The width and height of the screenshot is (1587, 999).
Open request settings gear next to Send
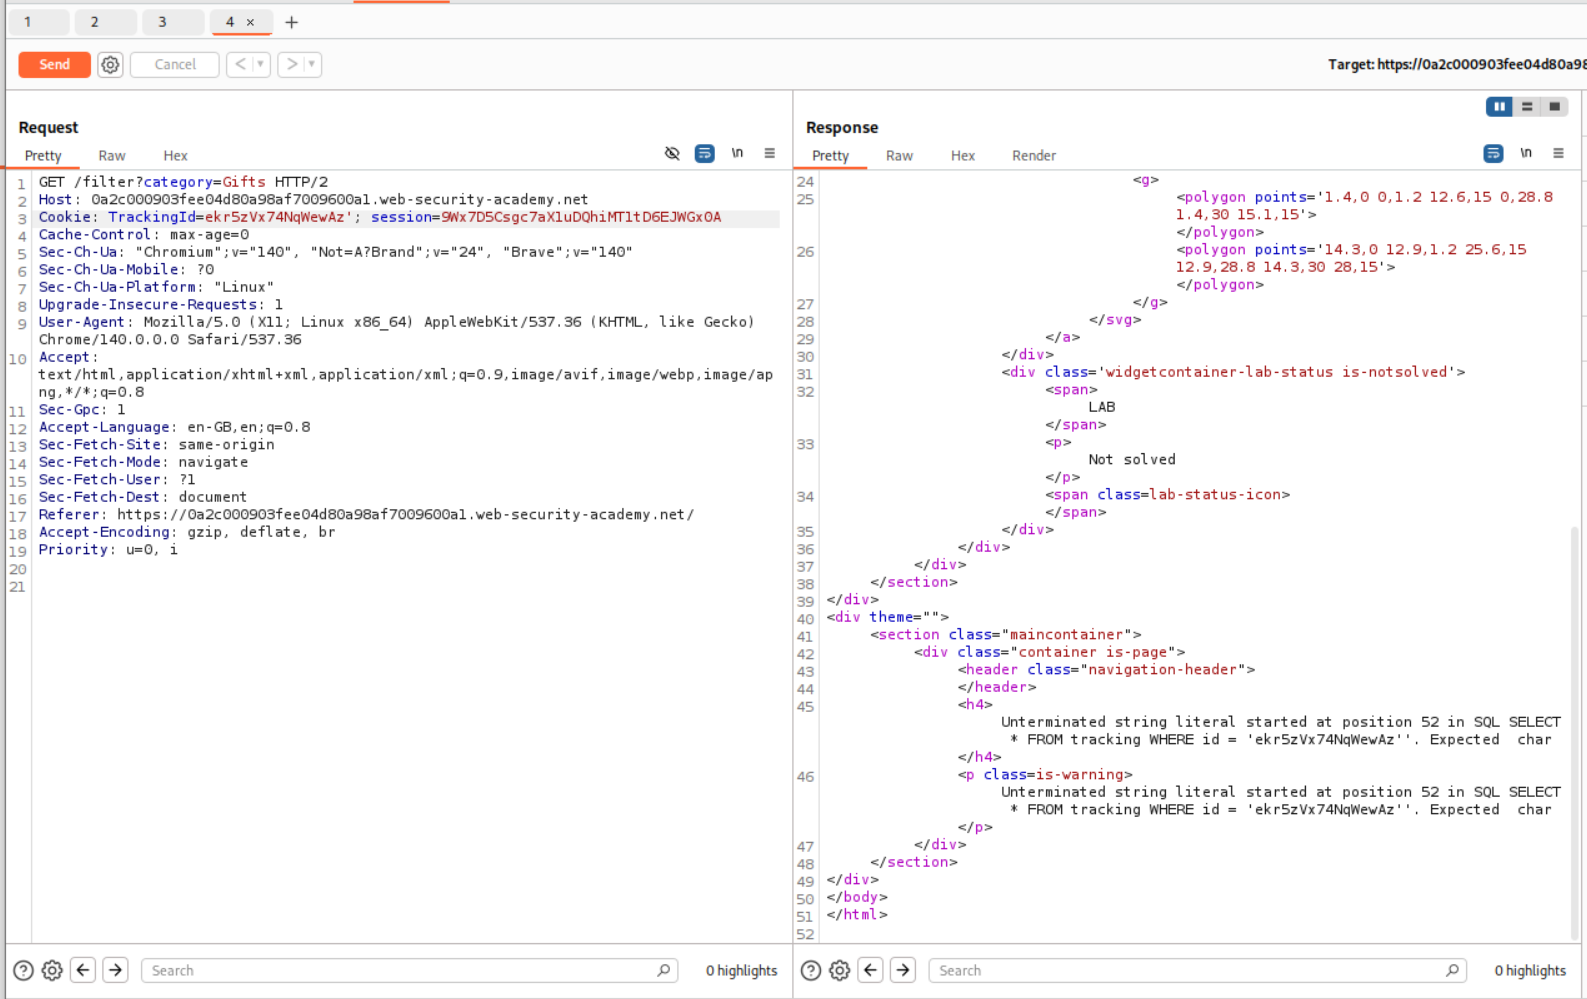tap(110, 65)
